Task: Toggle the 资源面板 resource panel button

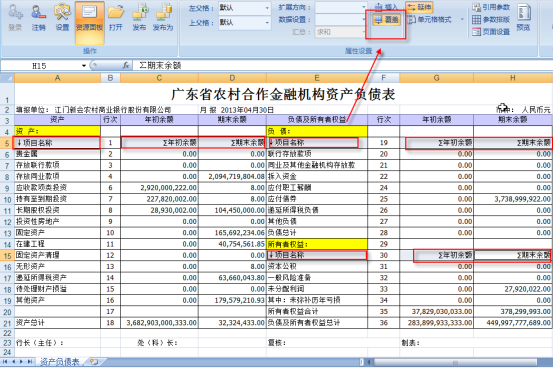Action: [x=89, y=22]
